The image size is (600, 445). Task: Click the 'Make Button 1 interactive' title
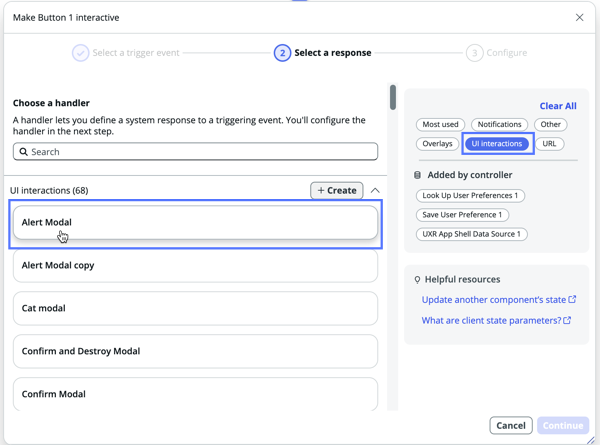point(66,18)
